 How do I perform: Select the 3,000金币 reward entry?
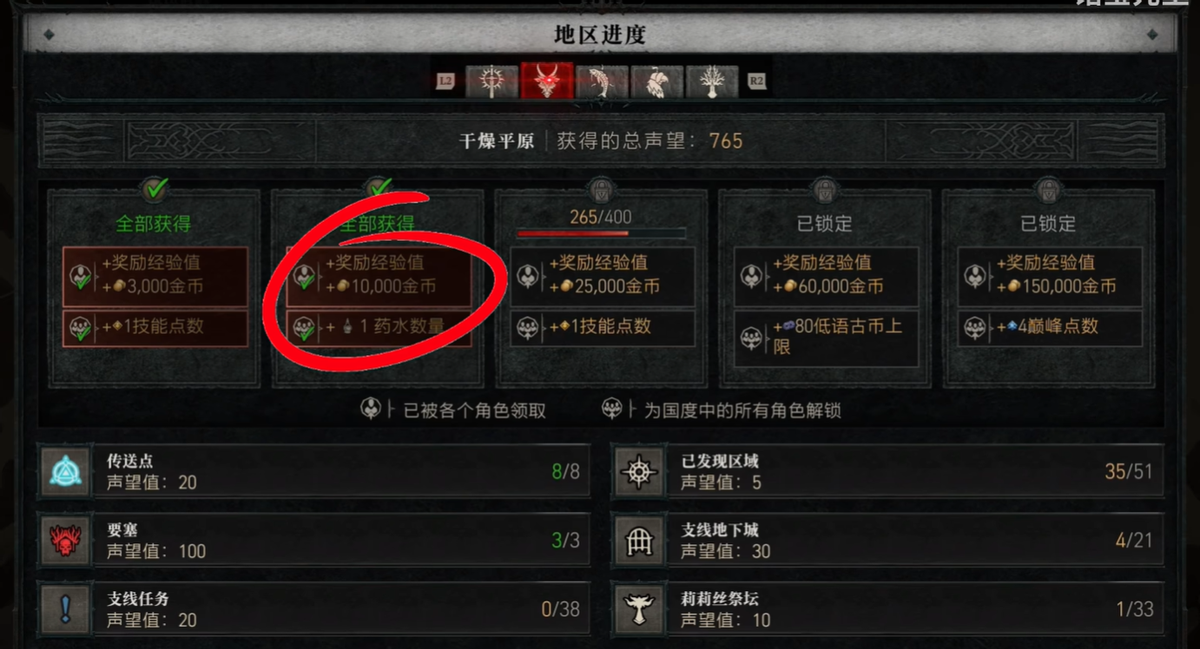155,275
